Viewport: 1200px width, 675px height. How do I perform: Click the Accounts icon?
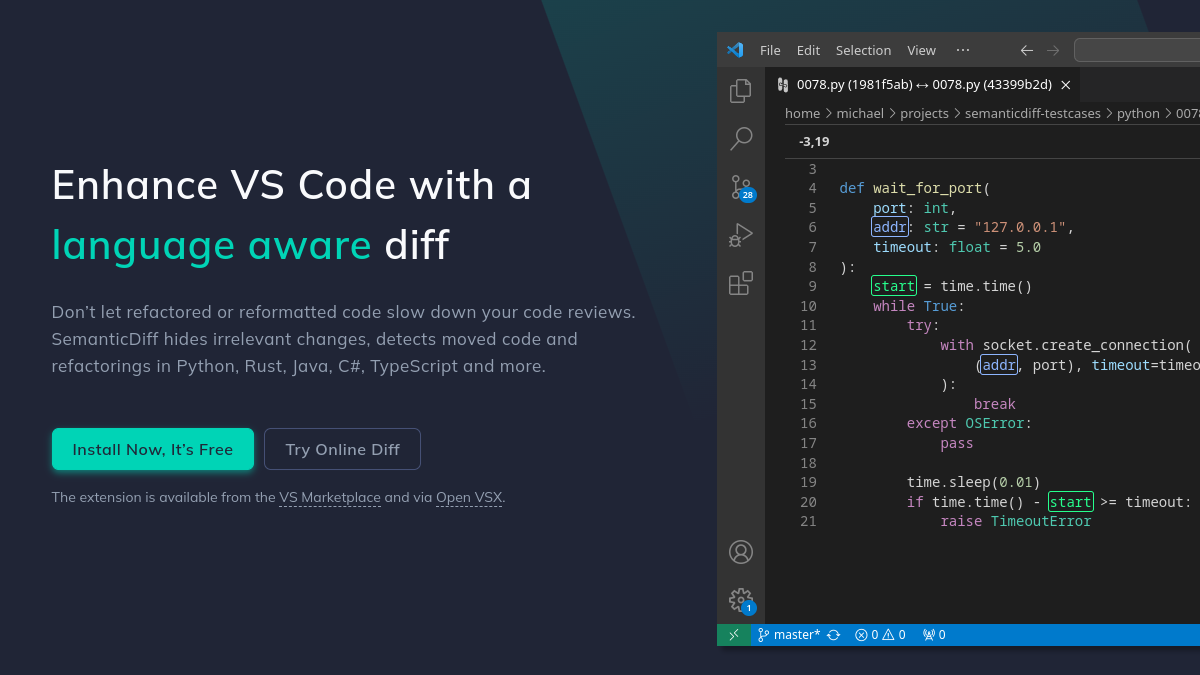(741, 552)
